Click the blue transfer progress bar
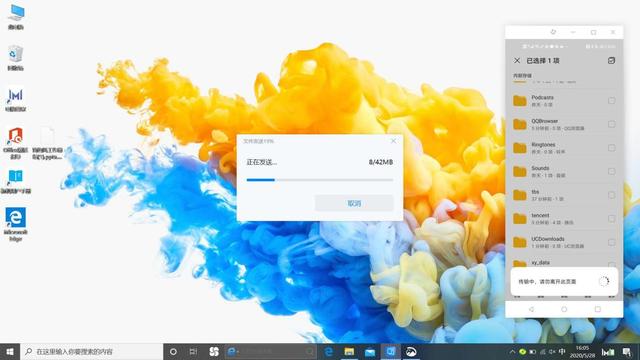This screenshot has width=640, height=360. [x=320, y=180]
